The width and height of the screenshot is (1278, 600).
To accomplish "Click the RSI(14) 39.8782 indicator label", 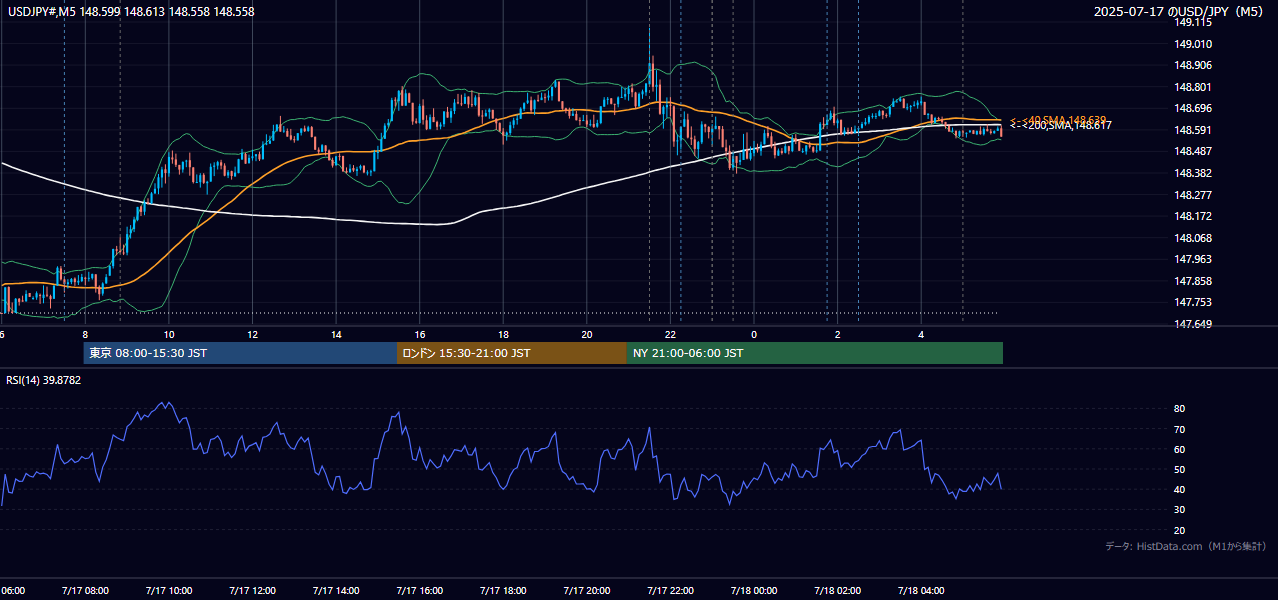I will (x=44, y=380).
